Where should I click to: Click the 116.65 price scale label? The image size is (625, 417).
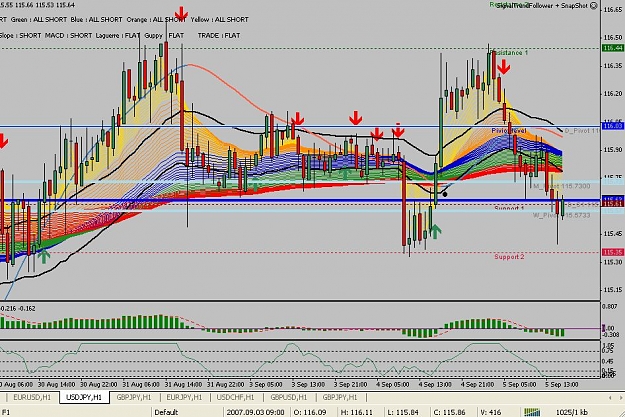[x=613, y=10]
